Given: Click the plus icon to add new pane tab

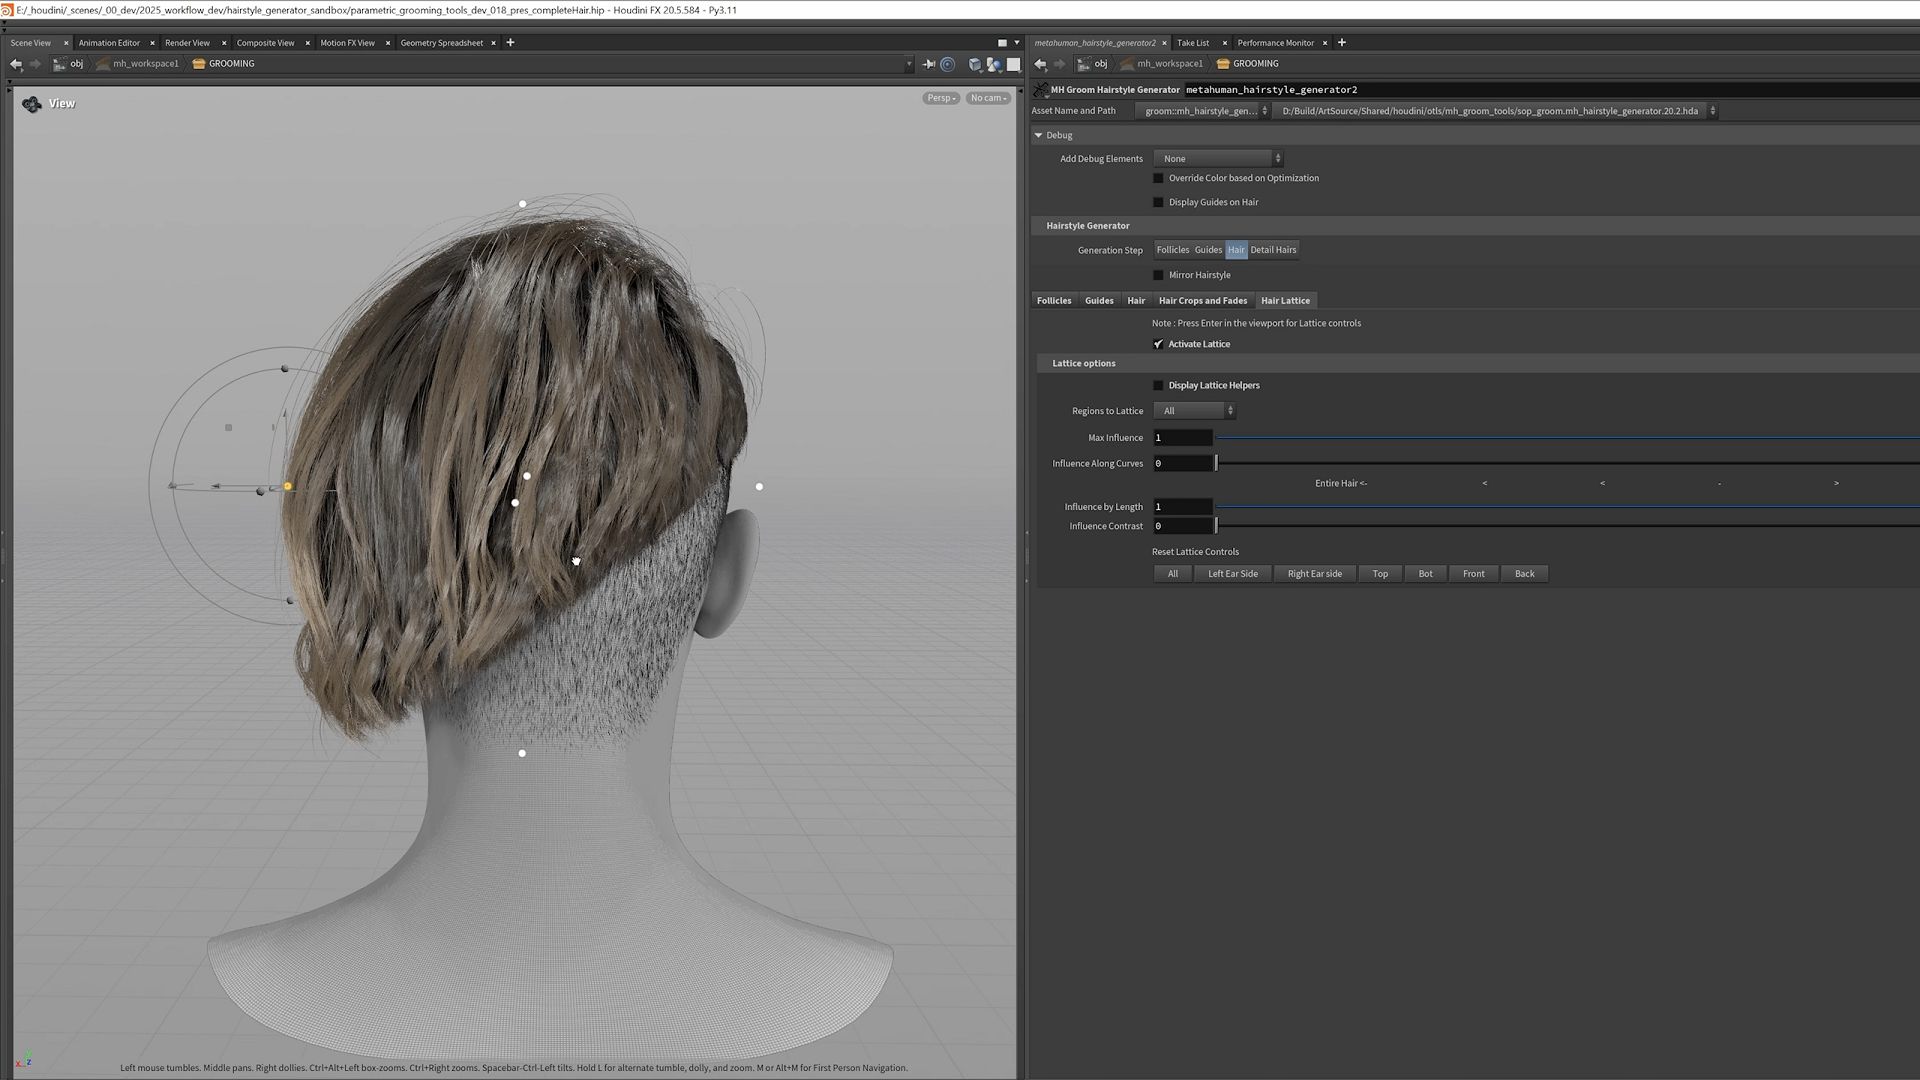Looking at the screenshot, I should coord(1341,42).
